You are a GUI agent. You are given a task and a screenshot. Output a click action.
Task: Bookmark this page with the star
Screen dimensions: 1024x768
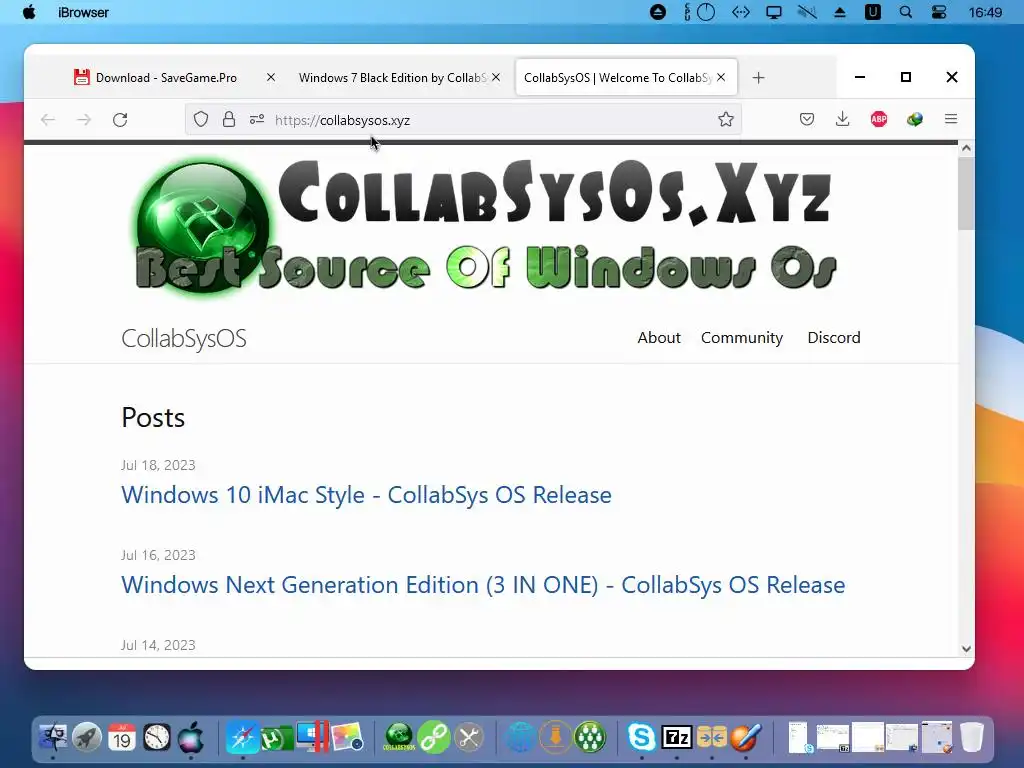[726, 120]
